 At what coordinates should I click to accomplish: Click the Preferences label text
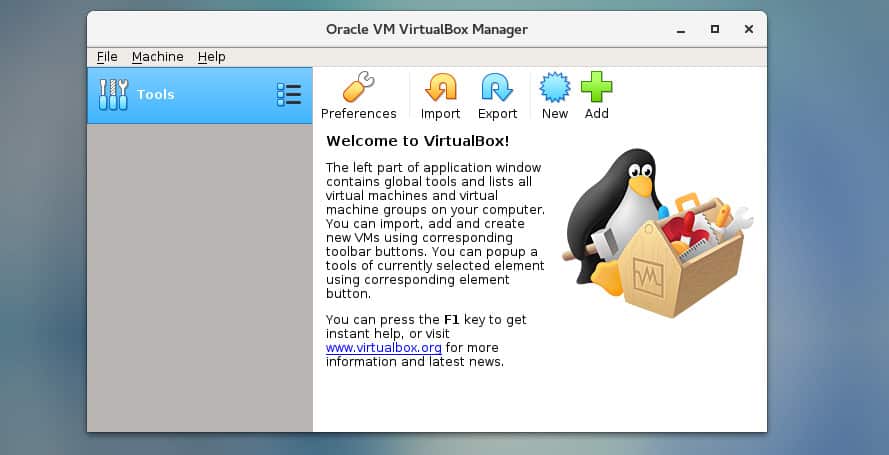[x=358, y=113]
